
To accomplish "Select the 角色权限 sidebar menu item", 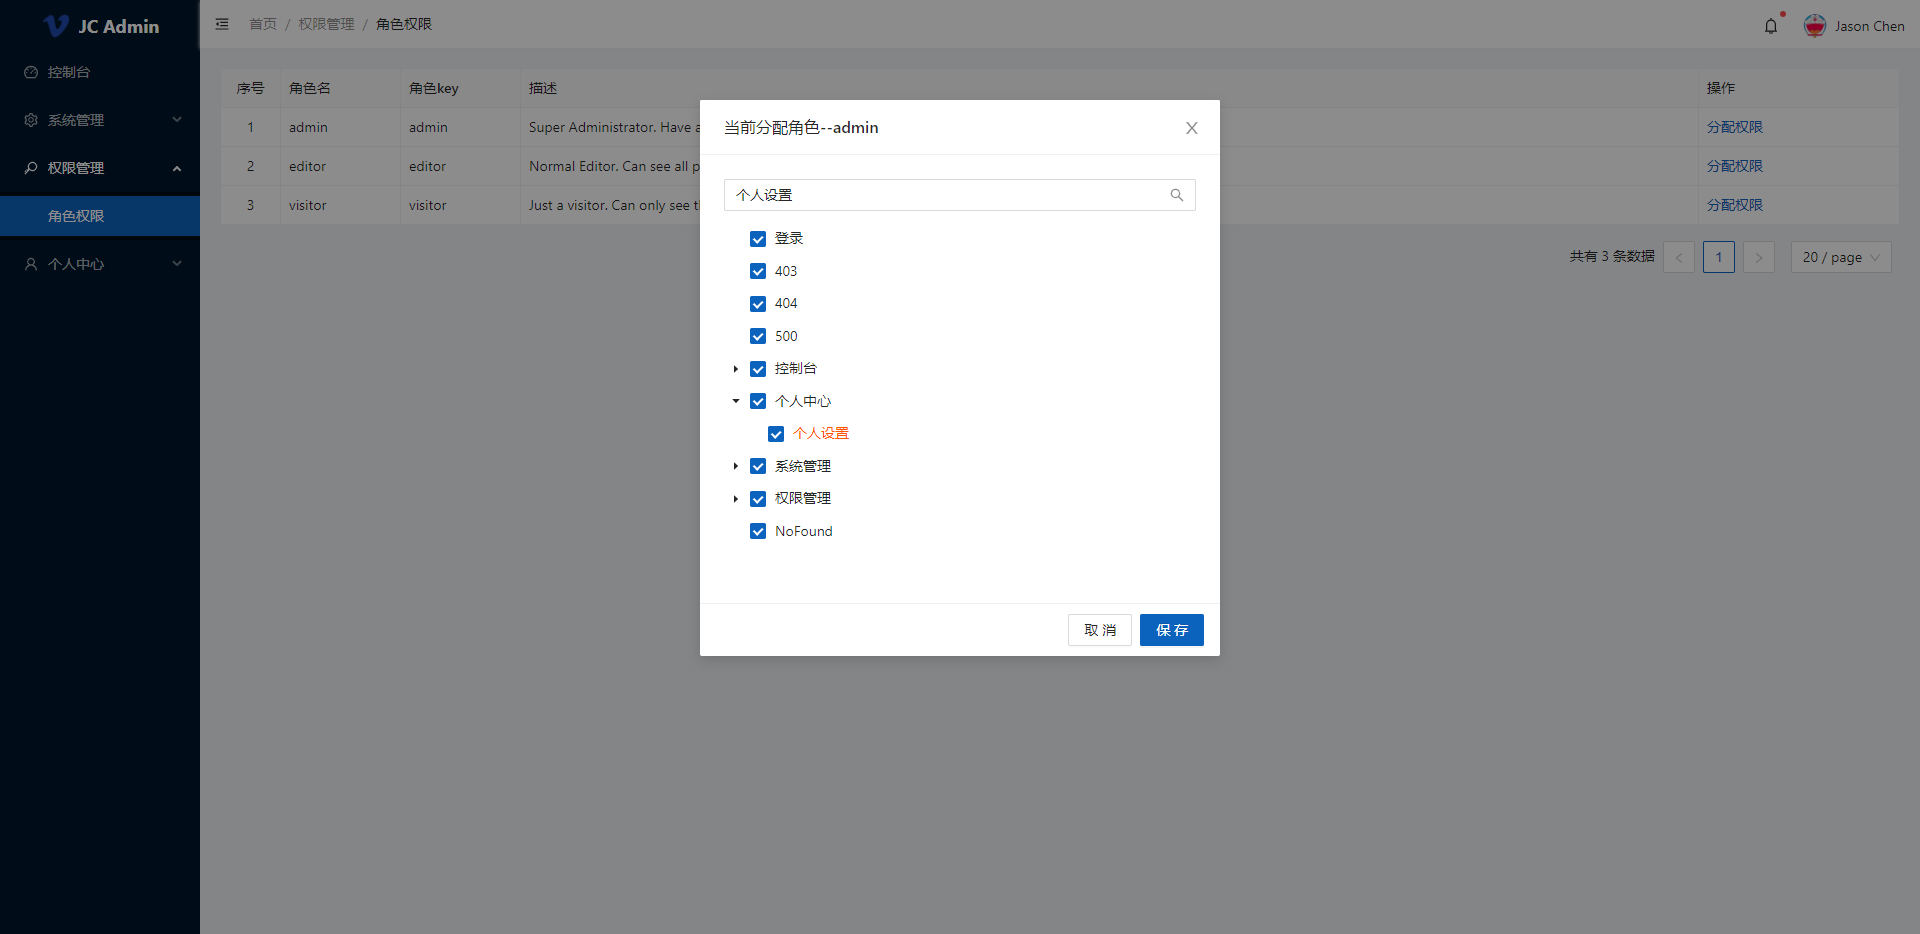I will click(100, 216).
